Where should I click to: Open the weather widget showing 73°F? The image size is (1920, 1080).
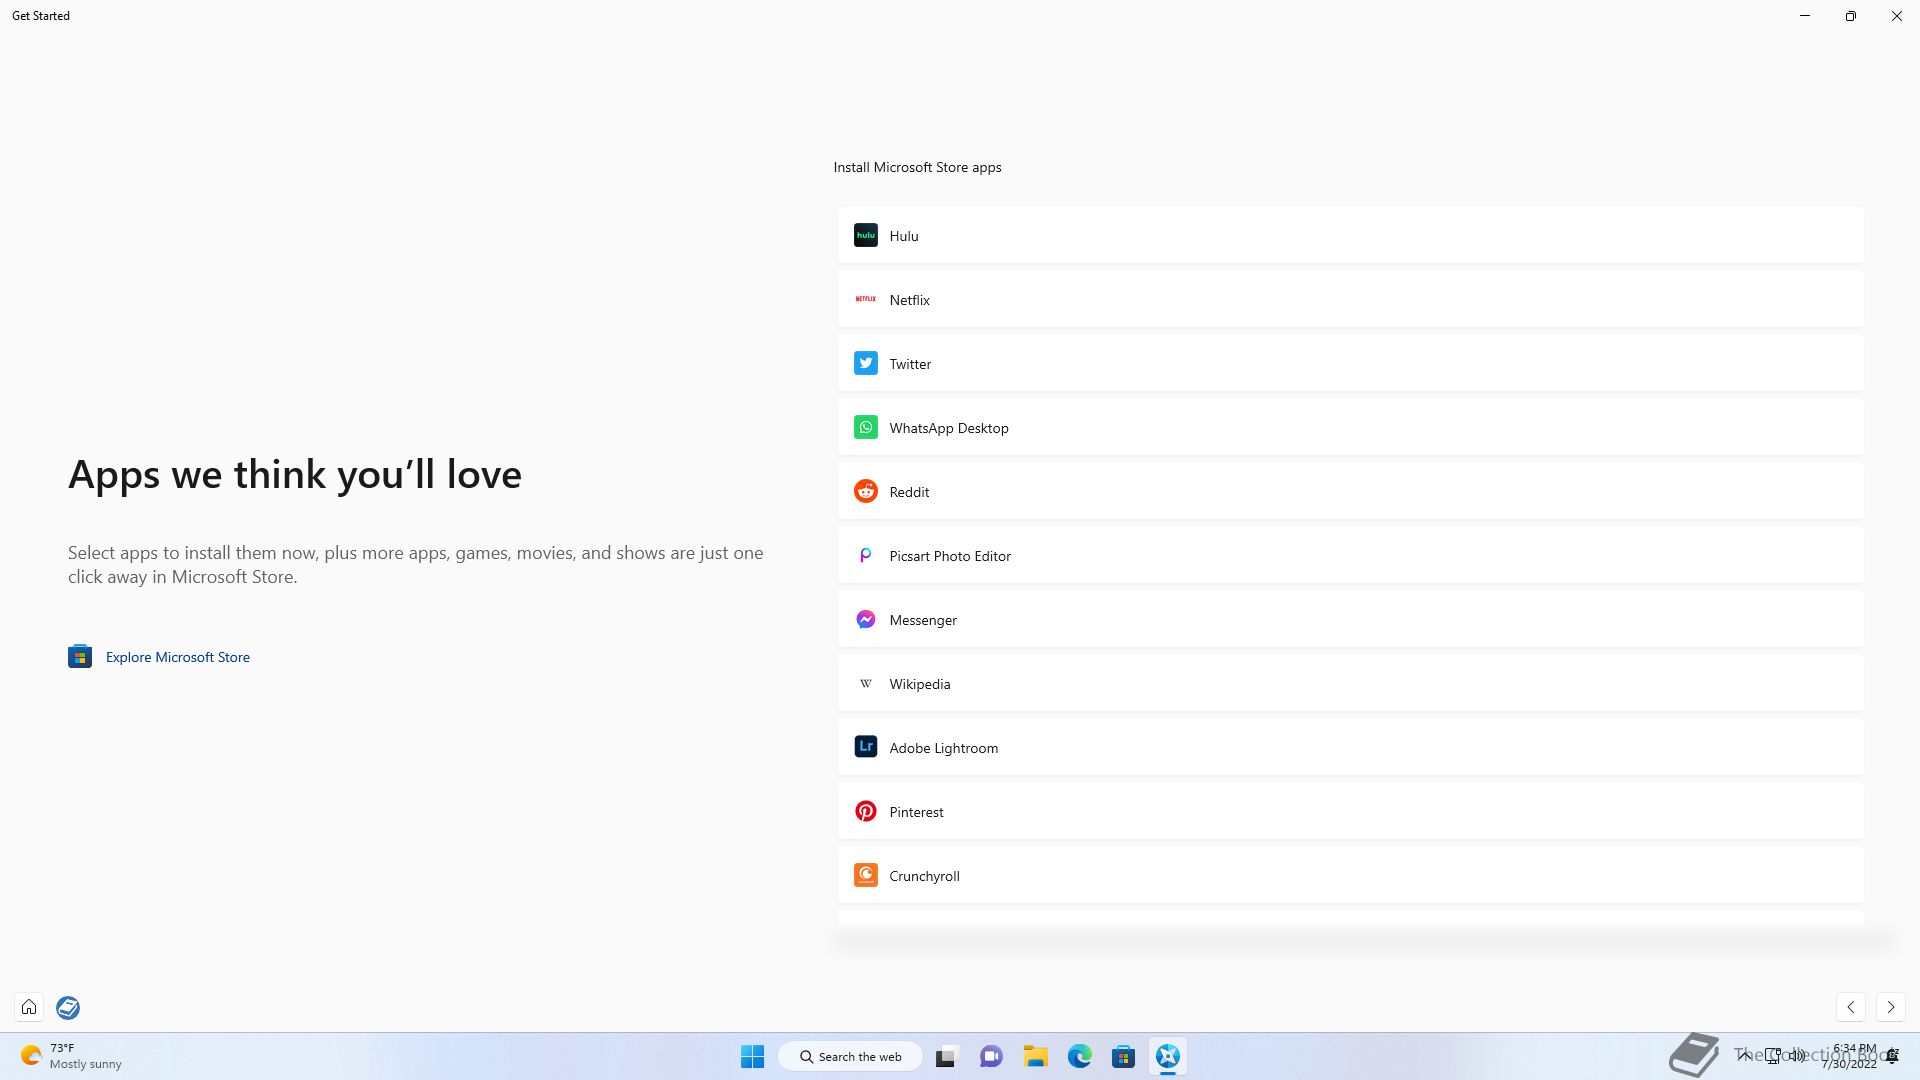tap(71, 1056)
